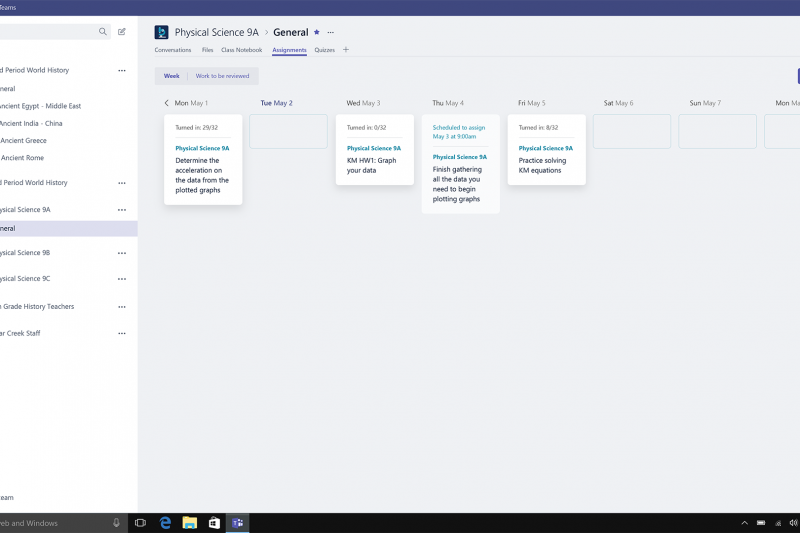The image size is (800, 533).
Task: Open more options for Period World History below Ancient Rome
Action: 122,183
